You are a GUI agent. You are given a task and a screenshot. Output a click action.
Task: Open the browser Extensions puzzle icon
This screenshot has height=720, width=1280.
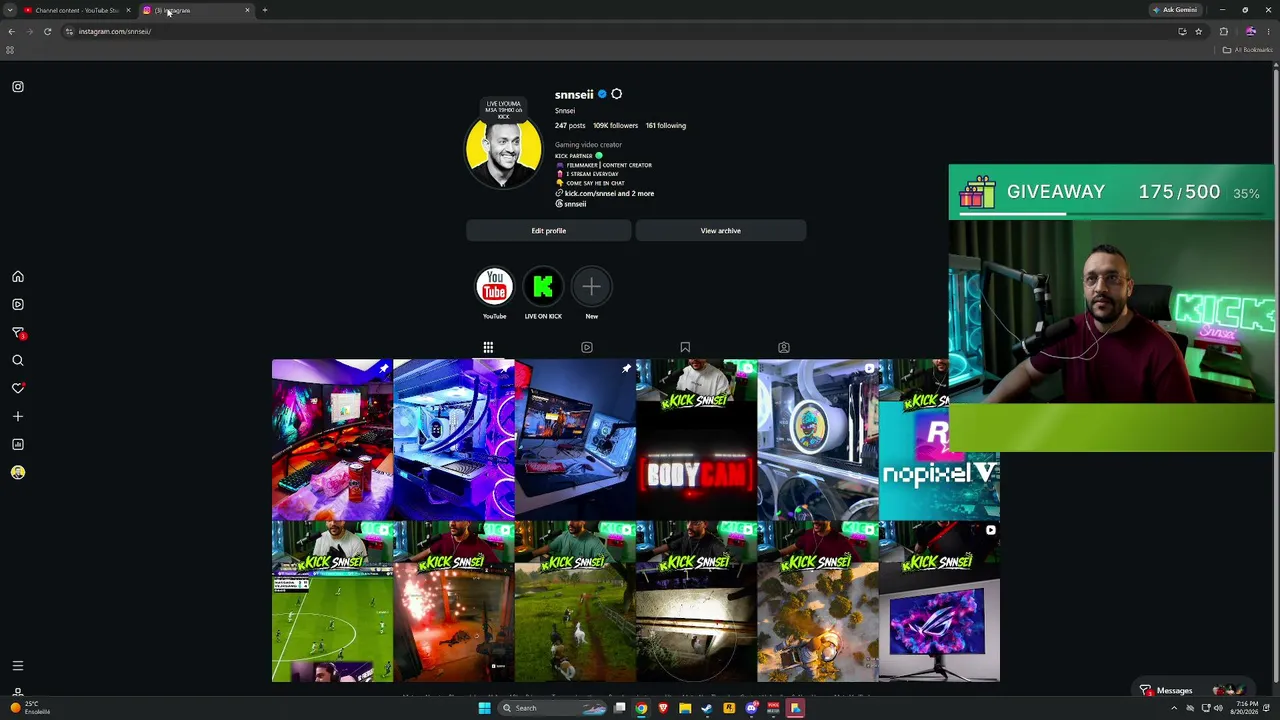tap(1223, 32)
